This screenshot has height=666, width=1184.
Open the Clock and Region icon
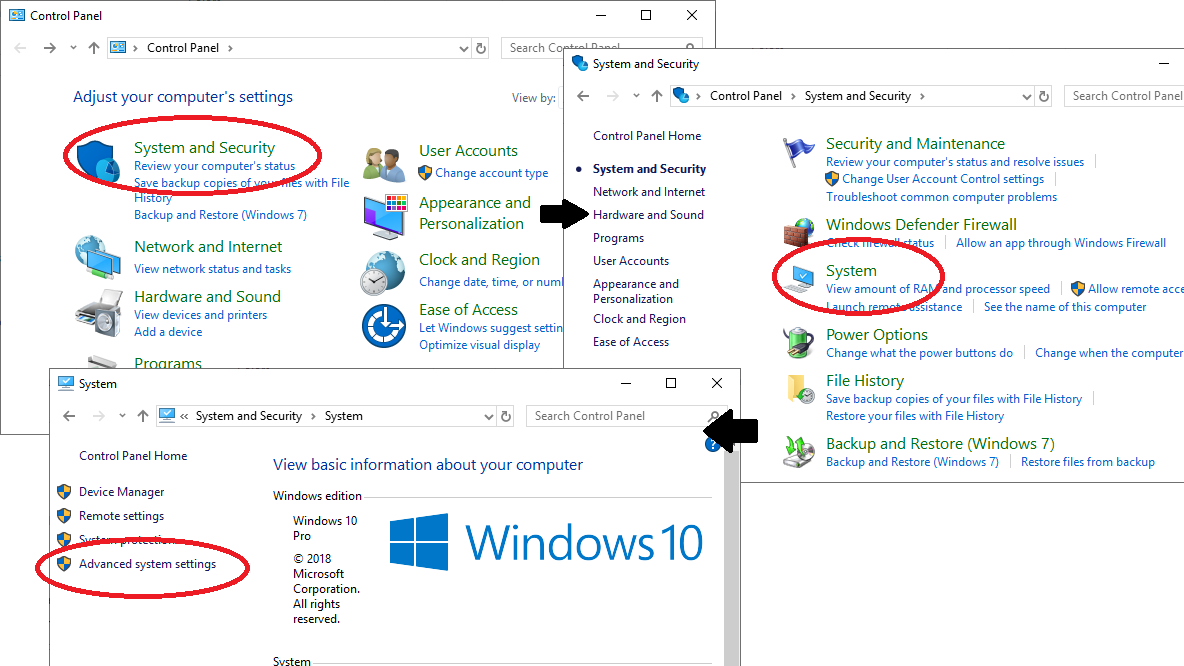tap(384, 271)
